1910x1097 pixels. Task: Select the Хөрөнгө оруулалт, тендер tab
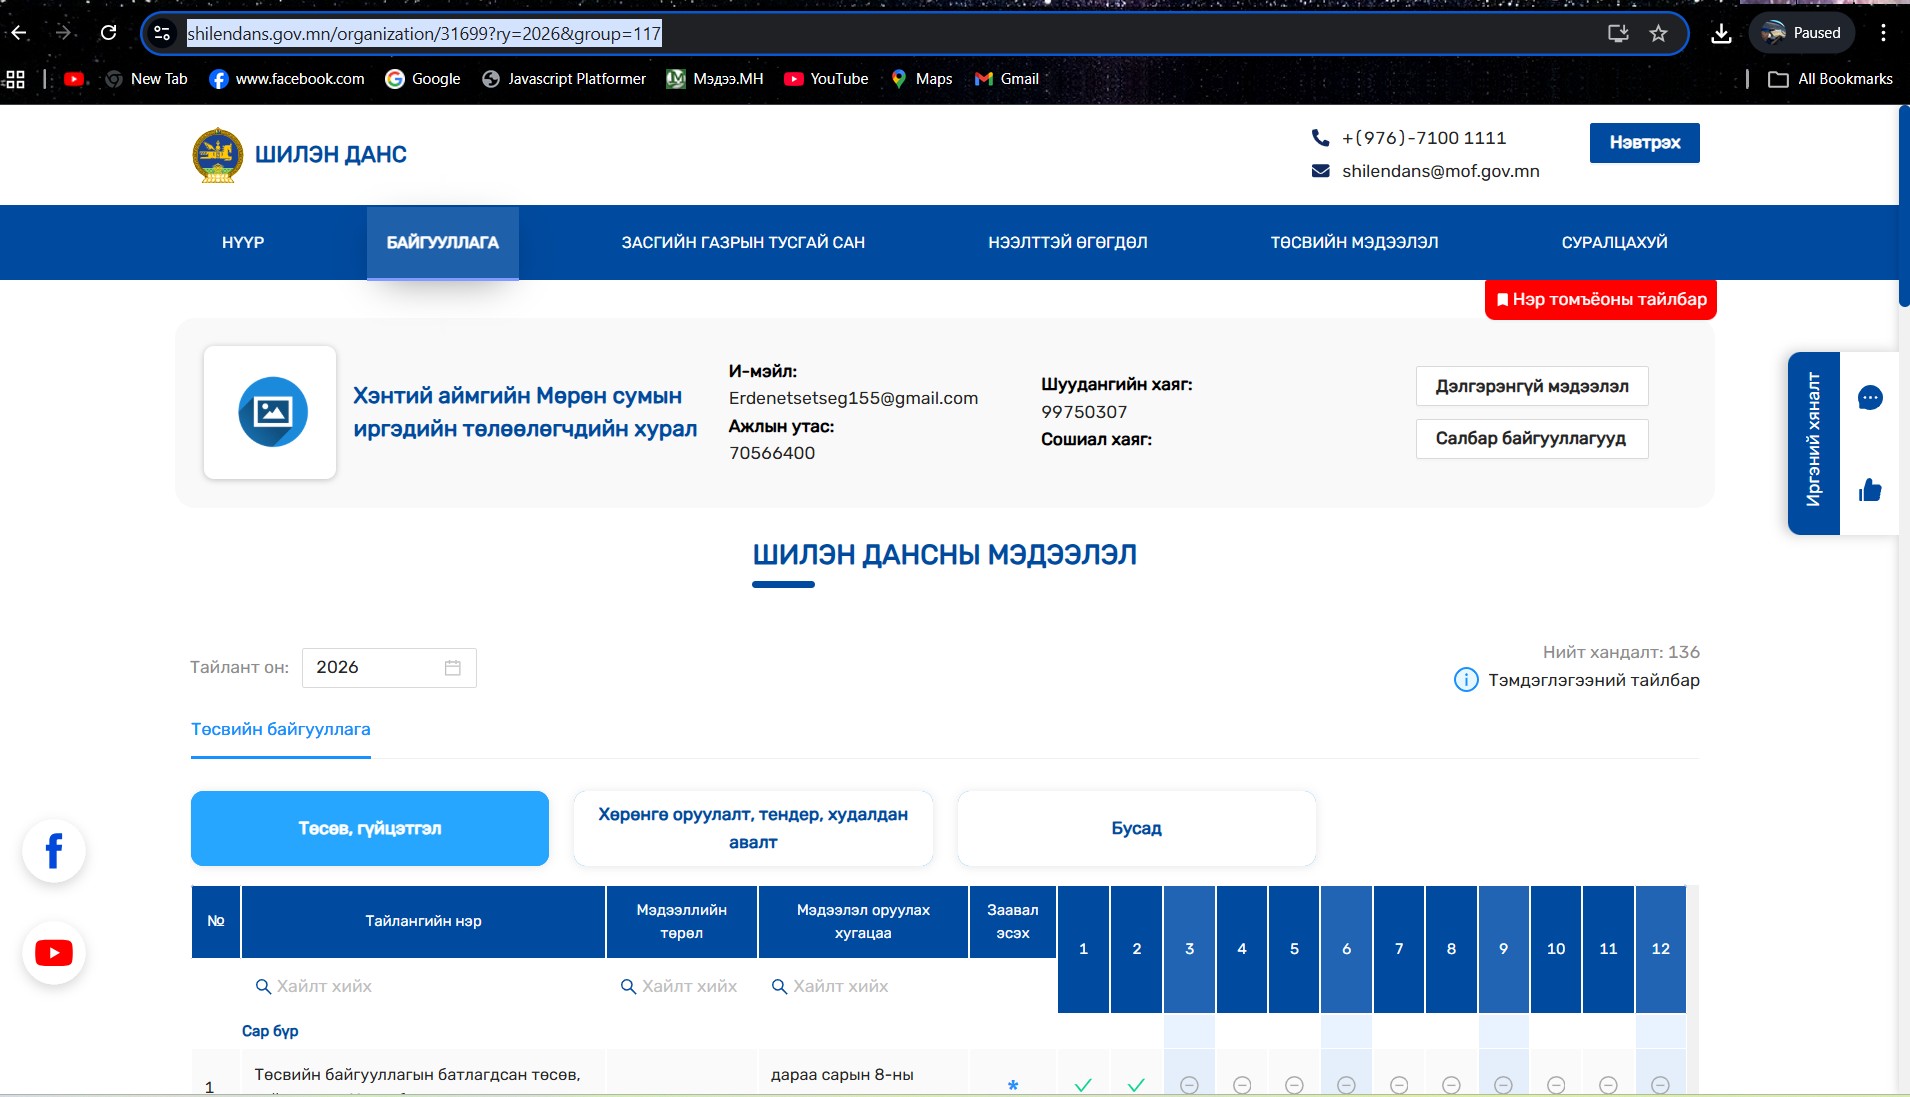(753, 828)
